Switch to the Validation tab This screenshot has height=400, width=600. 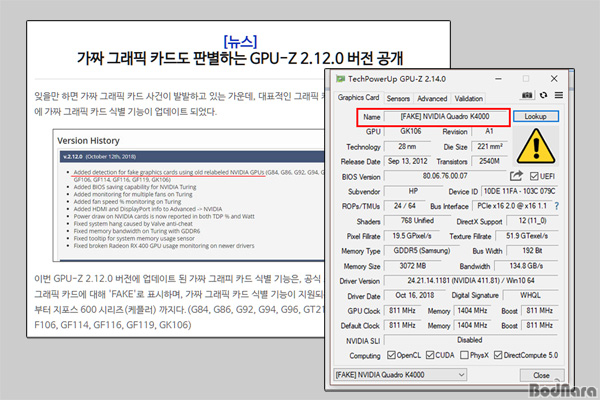click(x=468, y=98)
